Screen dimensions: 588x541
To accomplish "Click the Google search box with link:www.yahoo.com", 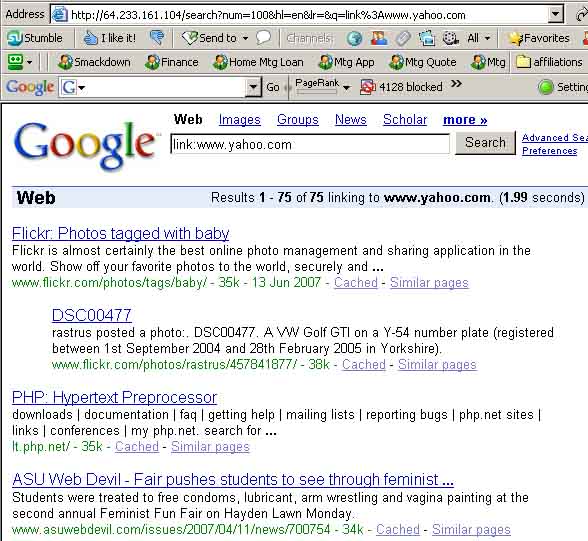I will coord(310,144).
